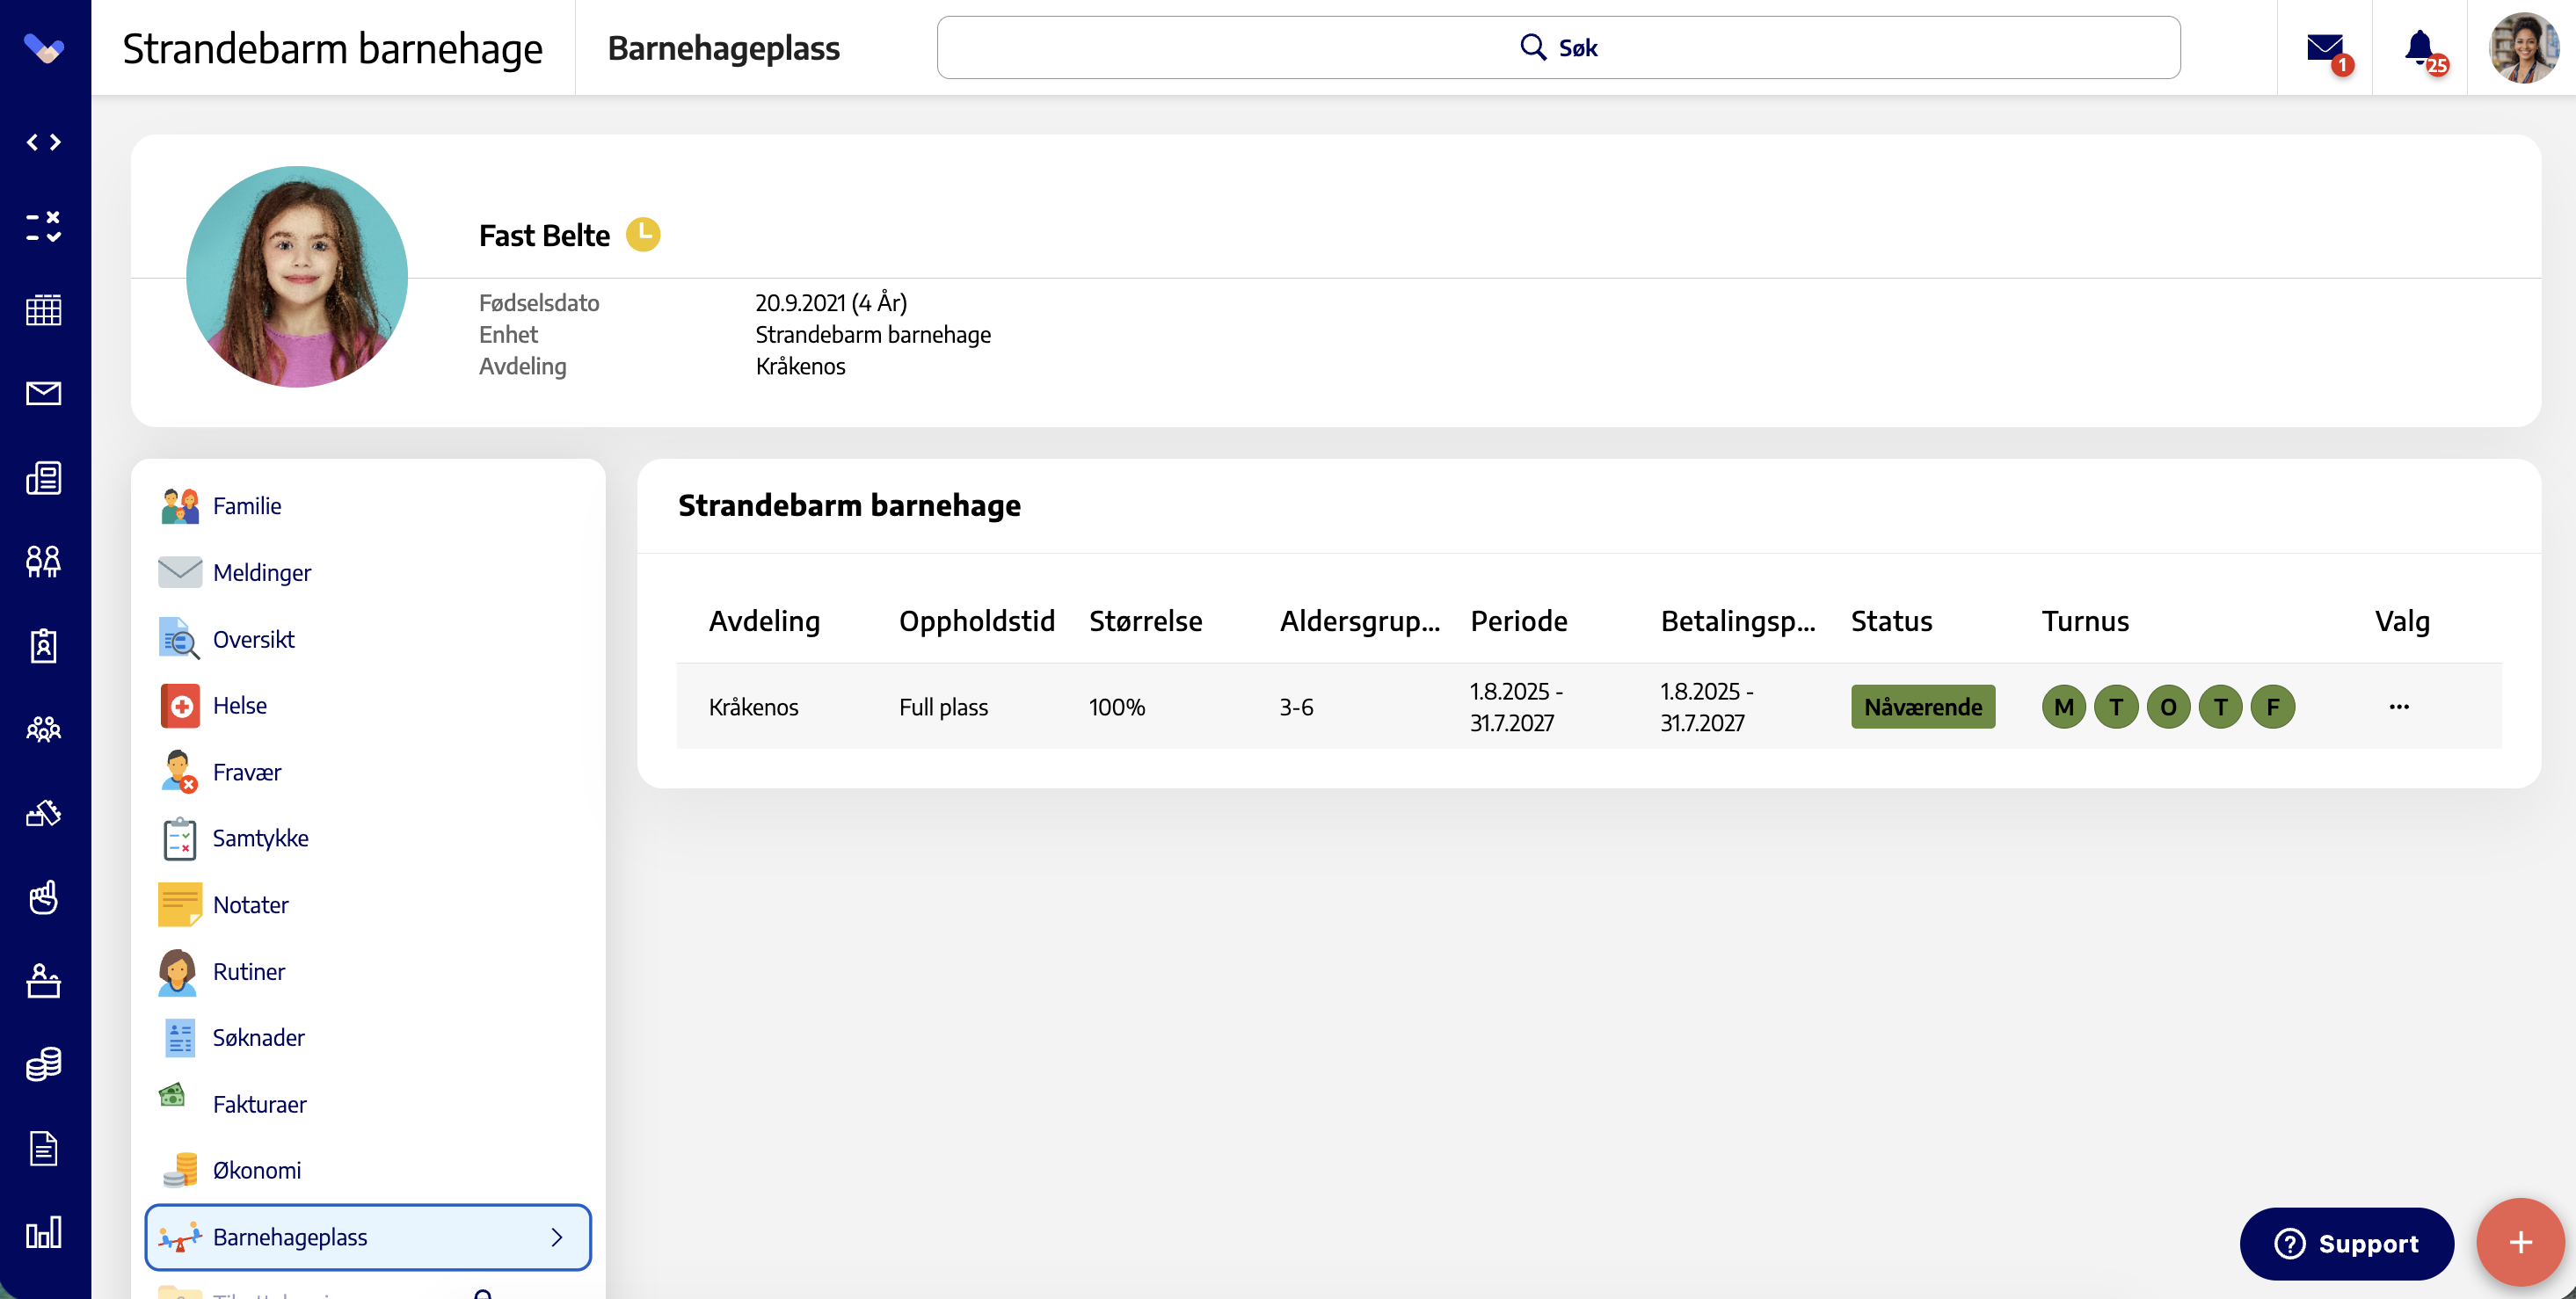This screenshot has width=2576, height=1299.
Task: Open the person at desk icon in the sidebar
Action: tap(44, 981)
